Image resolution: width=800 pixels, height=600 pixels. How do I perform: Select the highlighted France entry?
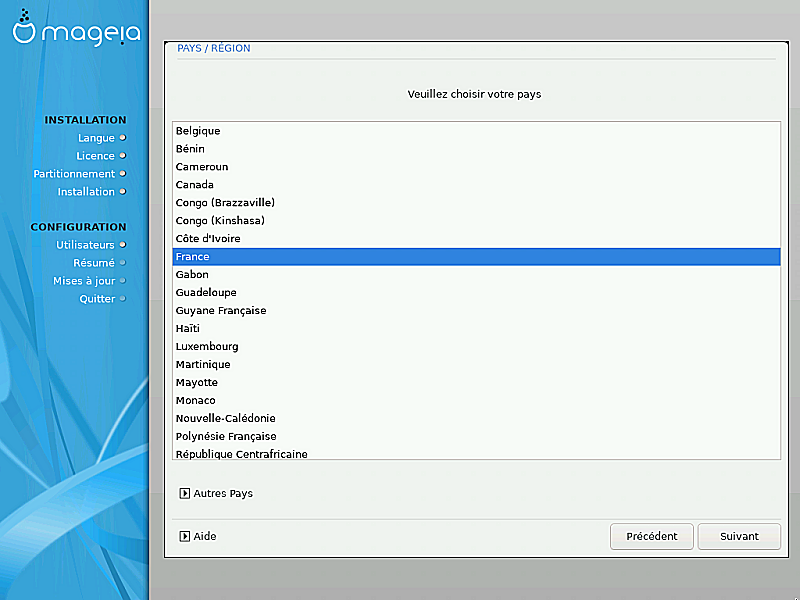tap(193, 257)
